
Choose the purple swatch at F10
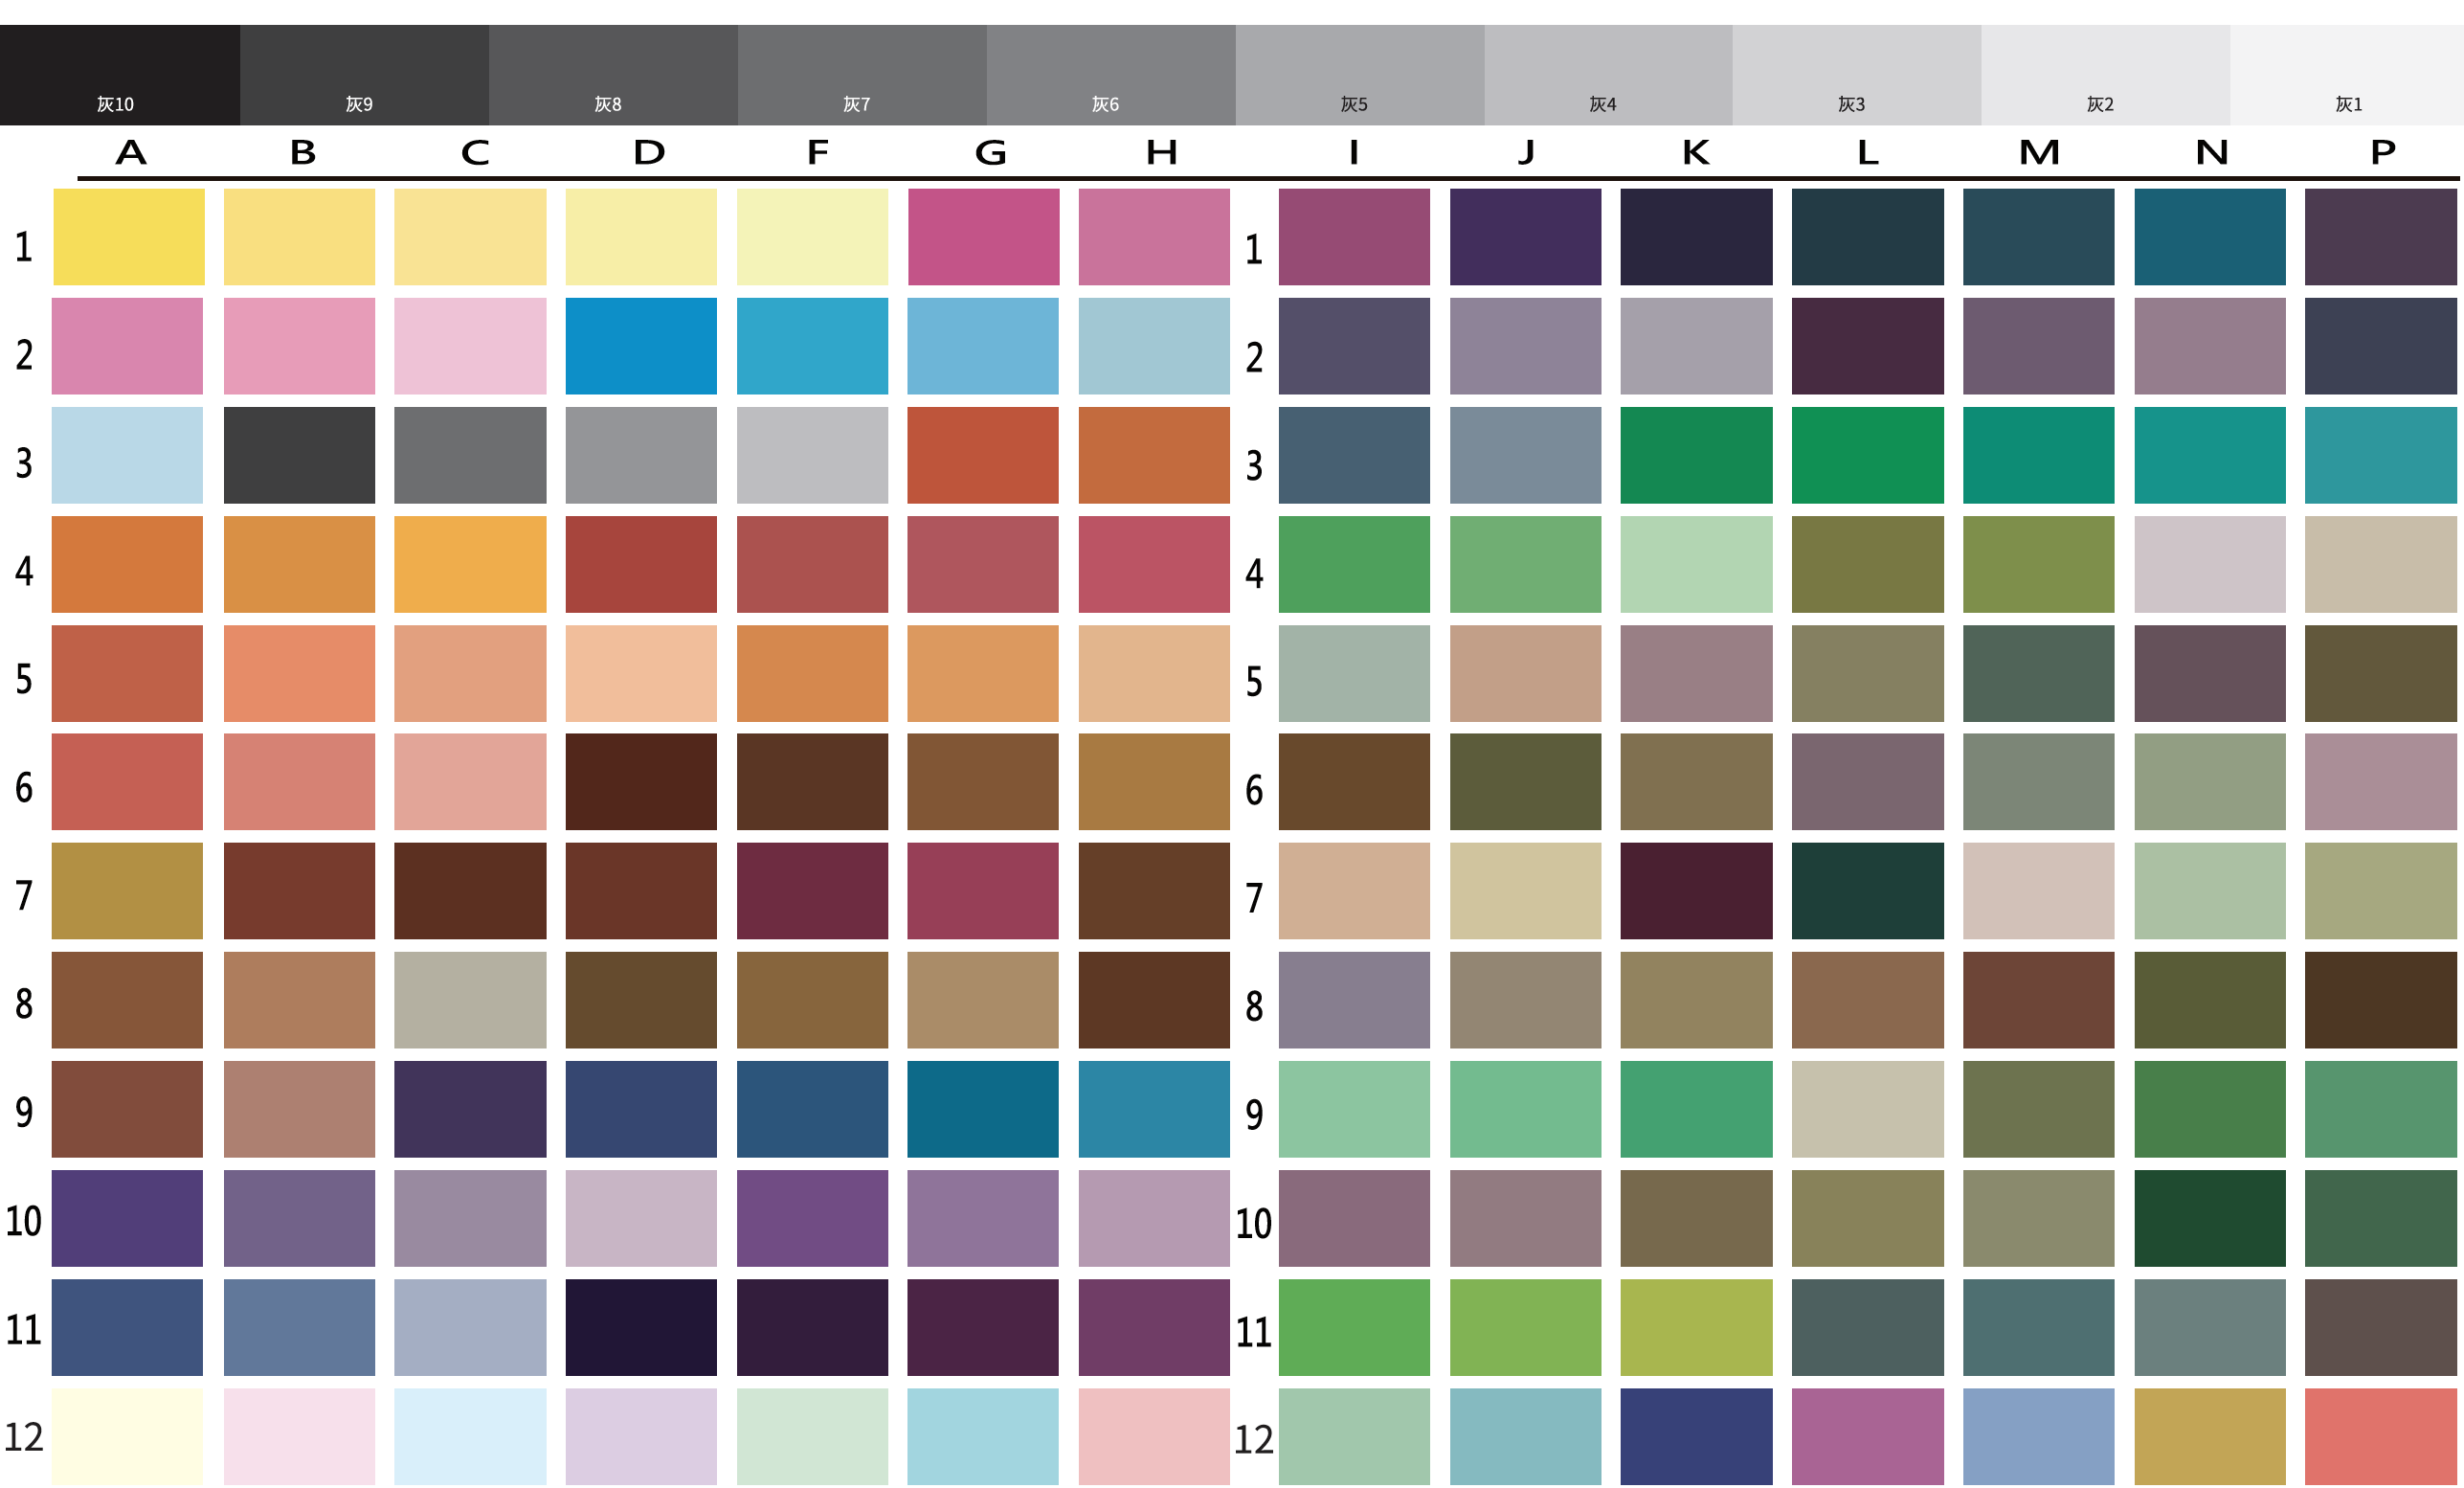click(x=812, y=1218)
